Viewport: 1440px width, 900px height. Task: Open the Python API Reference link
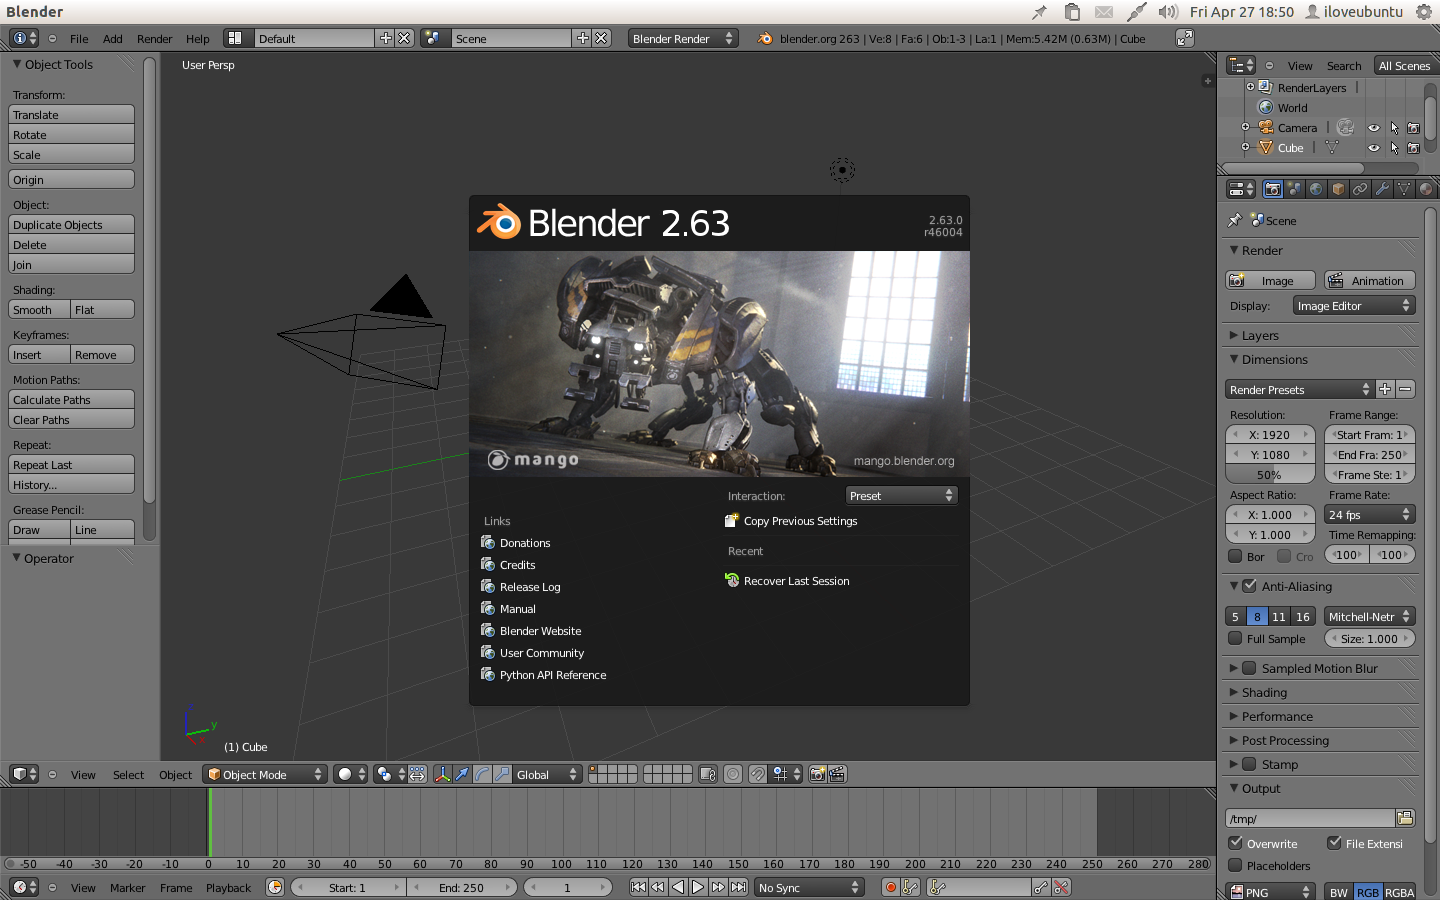pyautogui.click(x=552, y=675)
